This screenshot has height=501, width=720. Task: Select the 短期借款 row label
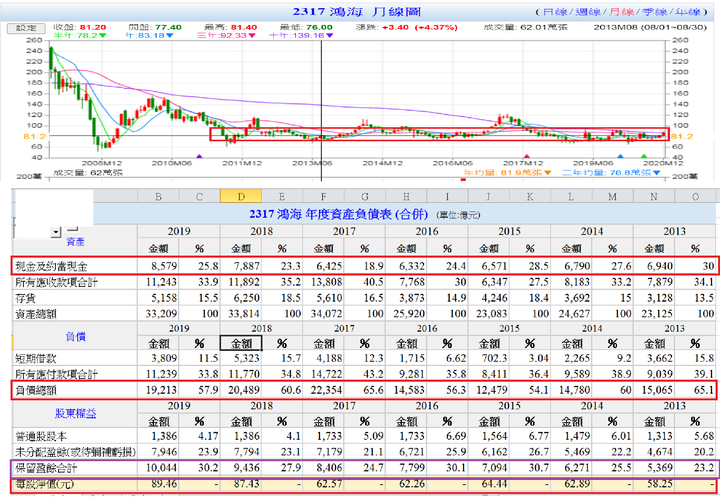coord(36,358)
